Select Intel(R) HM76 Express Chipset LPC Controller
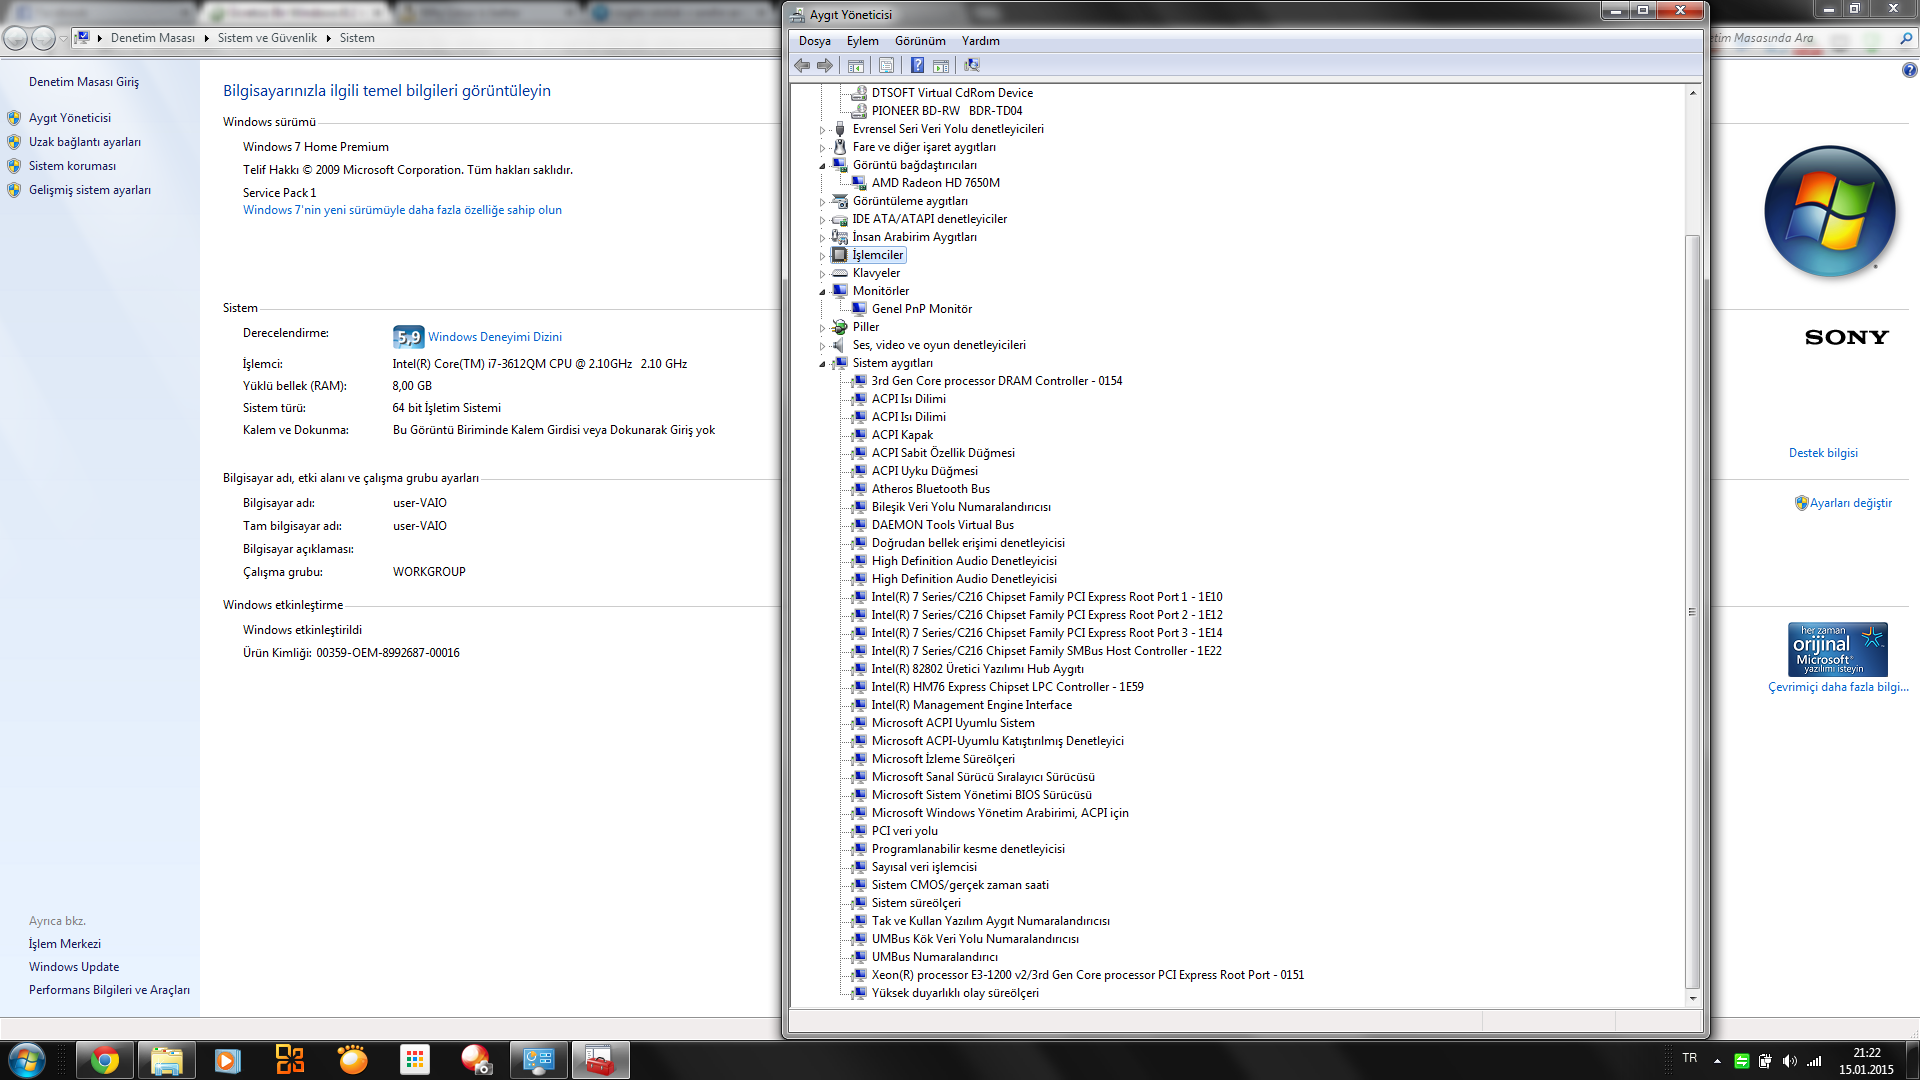This screenshot has height=1080, width=1920. pyautogui.click(x=1007, y=687)
